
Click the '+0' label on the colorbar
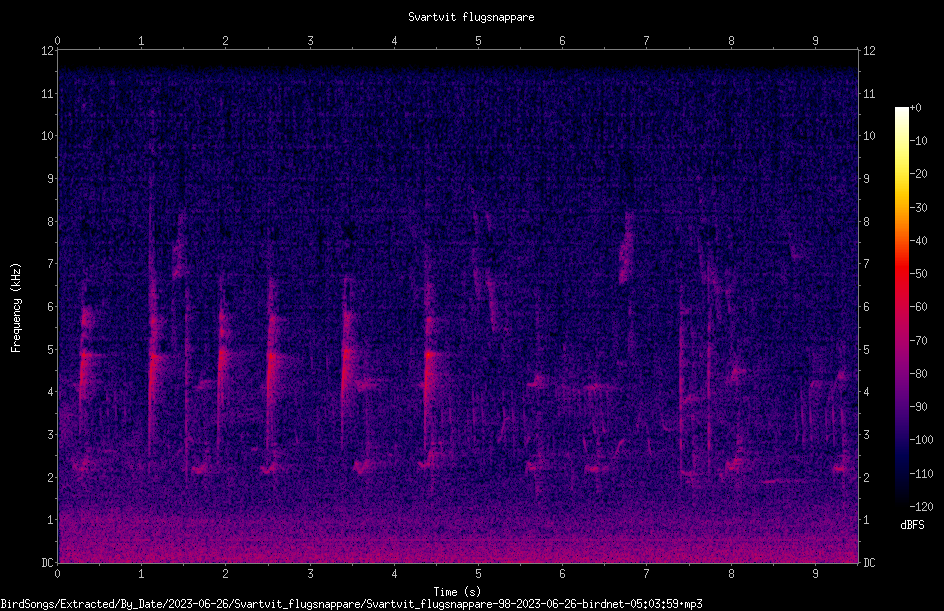point(915,108)
